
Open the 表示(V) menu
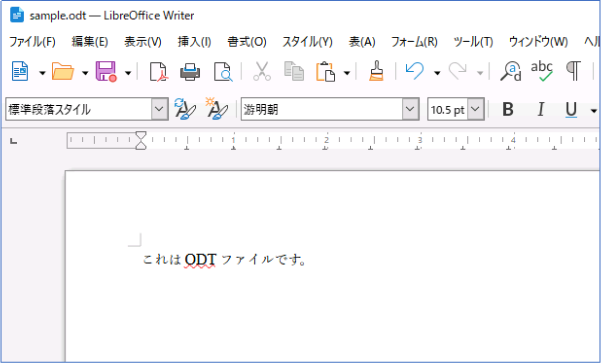coord(143,41)
